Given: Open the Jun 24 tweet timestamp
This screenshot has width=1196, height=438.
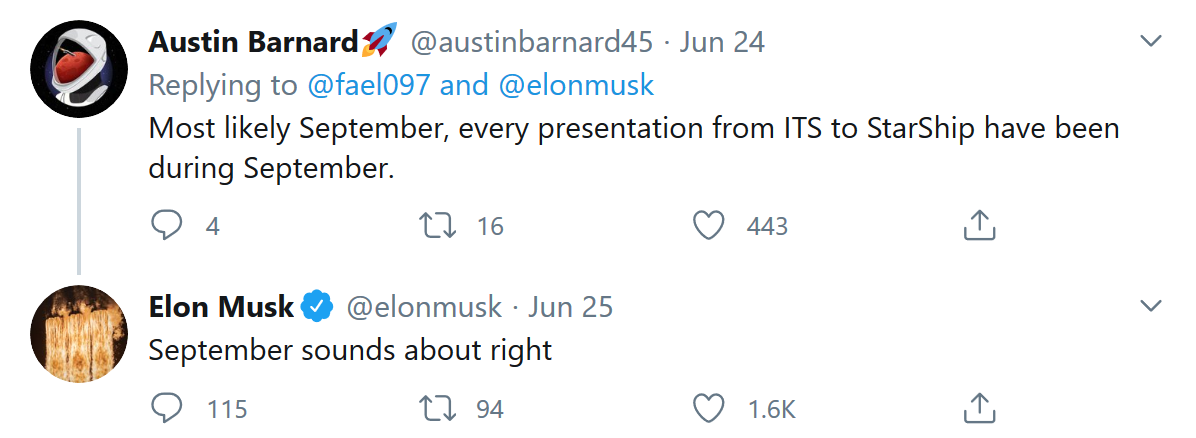Looking at the screenshot, I should pyautogui.click(x=722, y=42).
